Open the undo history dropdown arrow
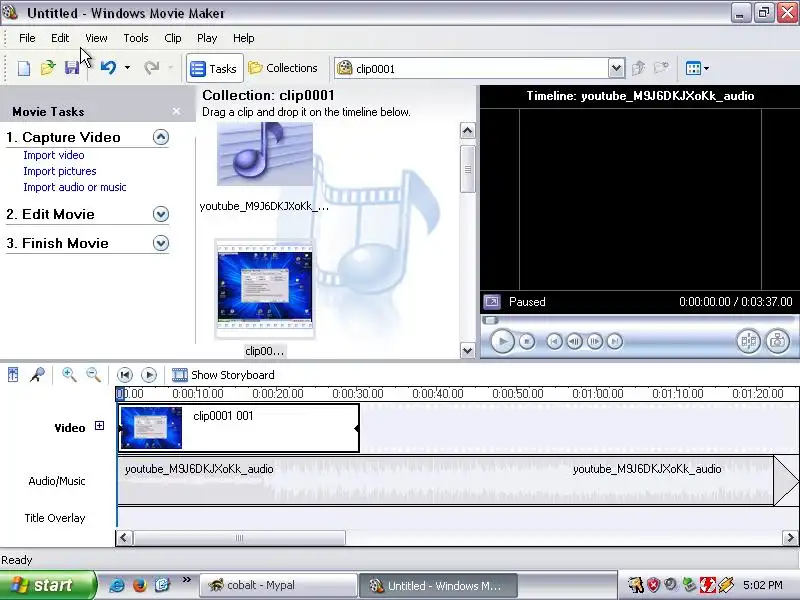The width and height of the screenshot is (800, 600). (x=127, y=67)
